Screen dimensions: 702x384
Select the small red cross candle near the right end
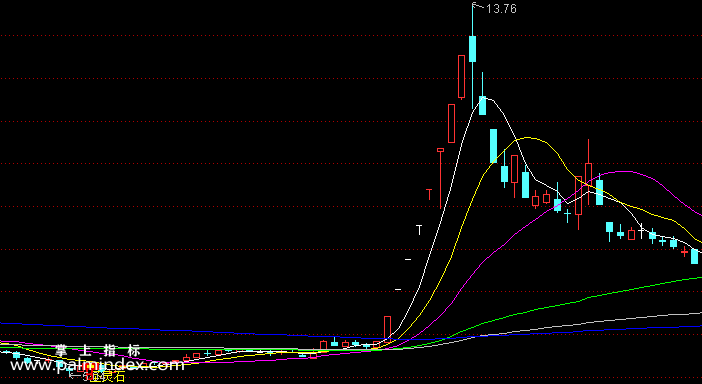point(684,253)
